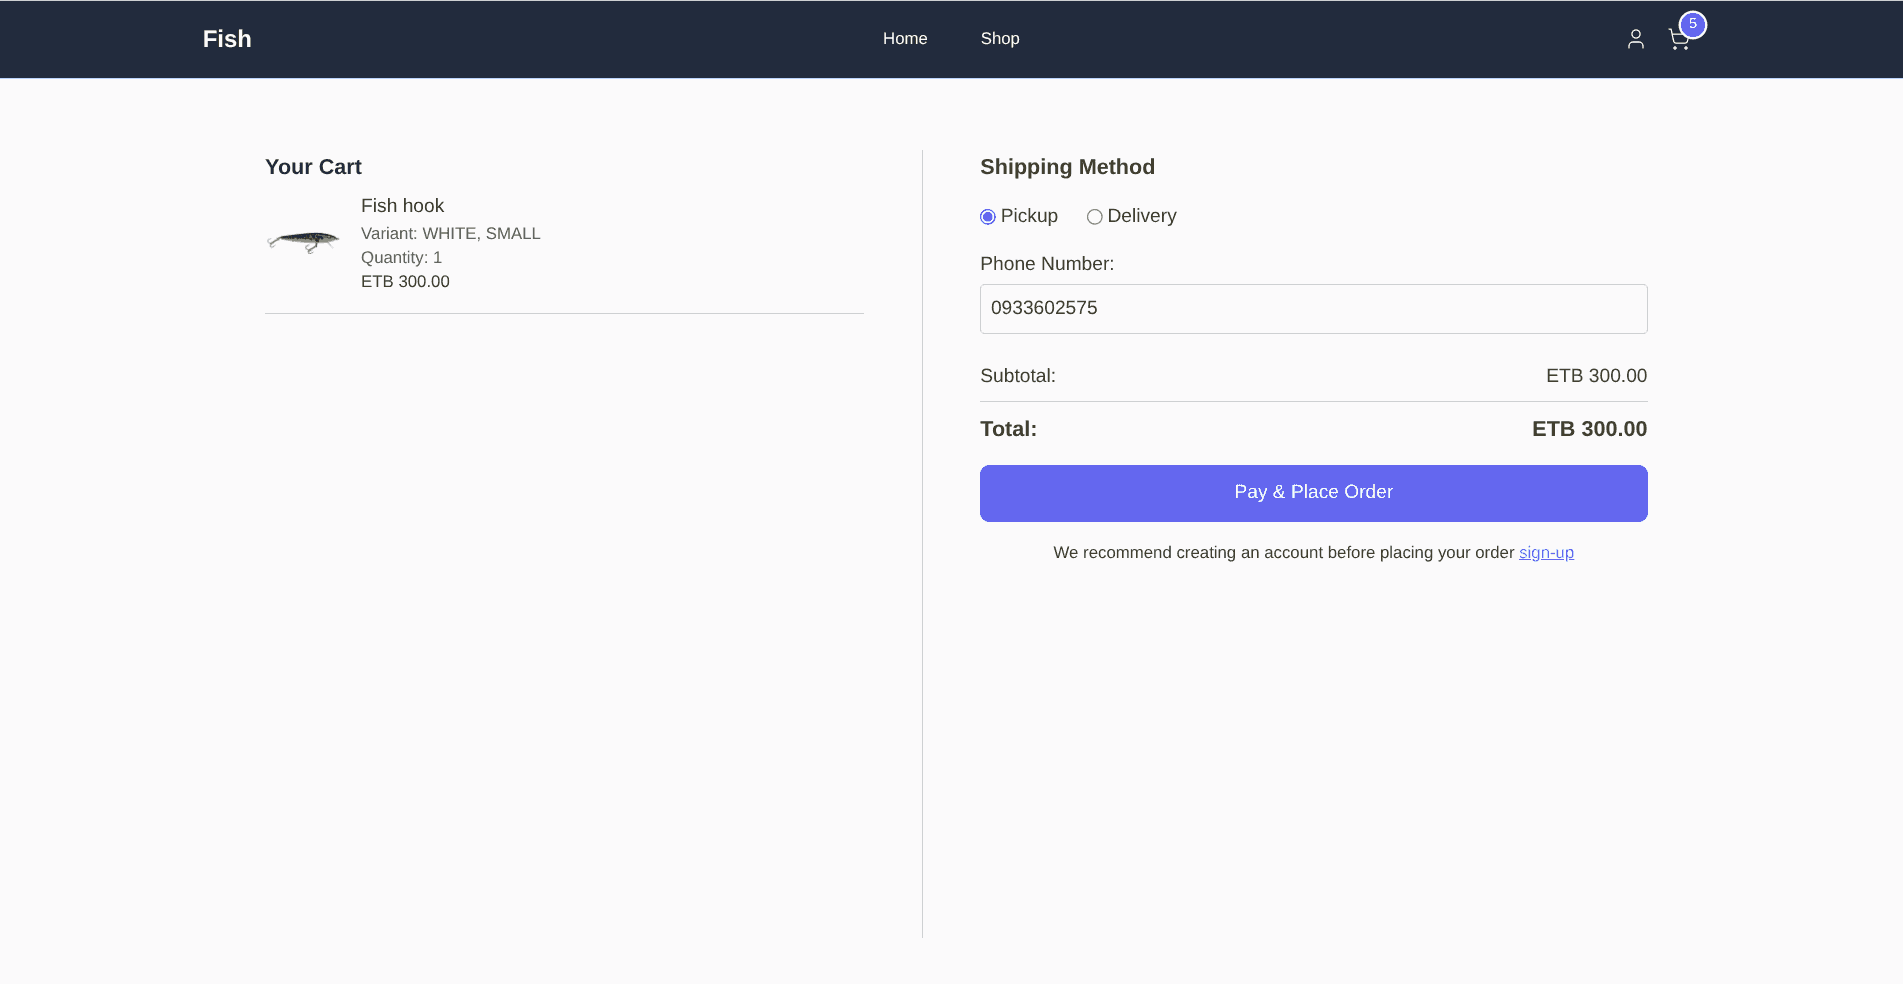The height and width of the screenshot is (984, 1903).
Task: Select the Delivery shipping option
Action: [1094, 216]
